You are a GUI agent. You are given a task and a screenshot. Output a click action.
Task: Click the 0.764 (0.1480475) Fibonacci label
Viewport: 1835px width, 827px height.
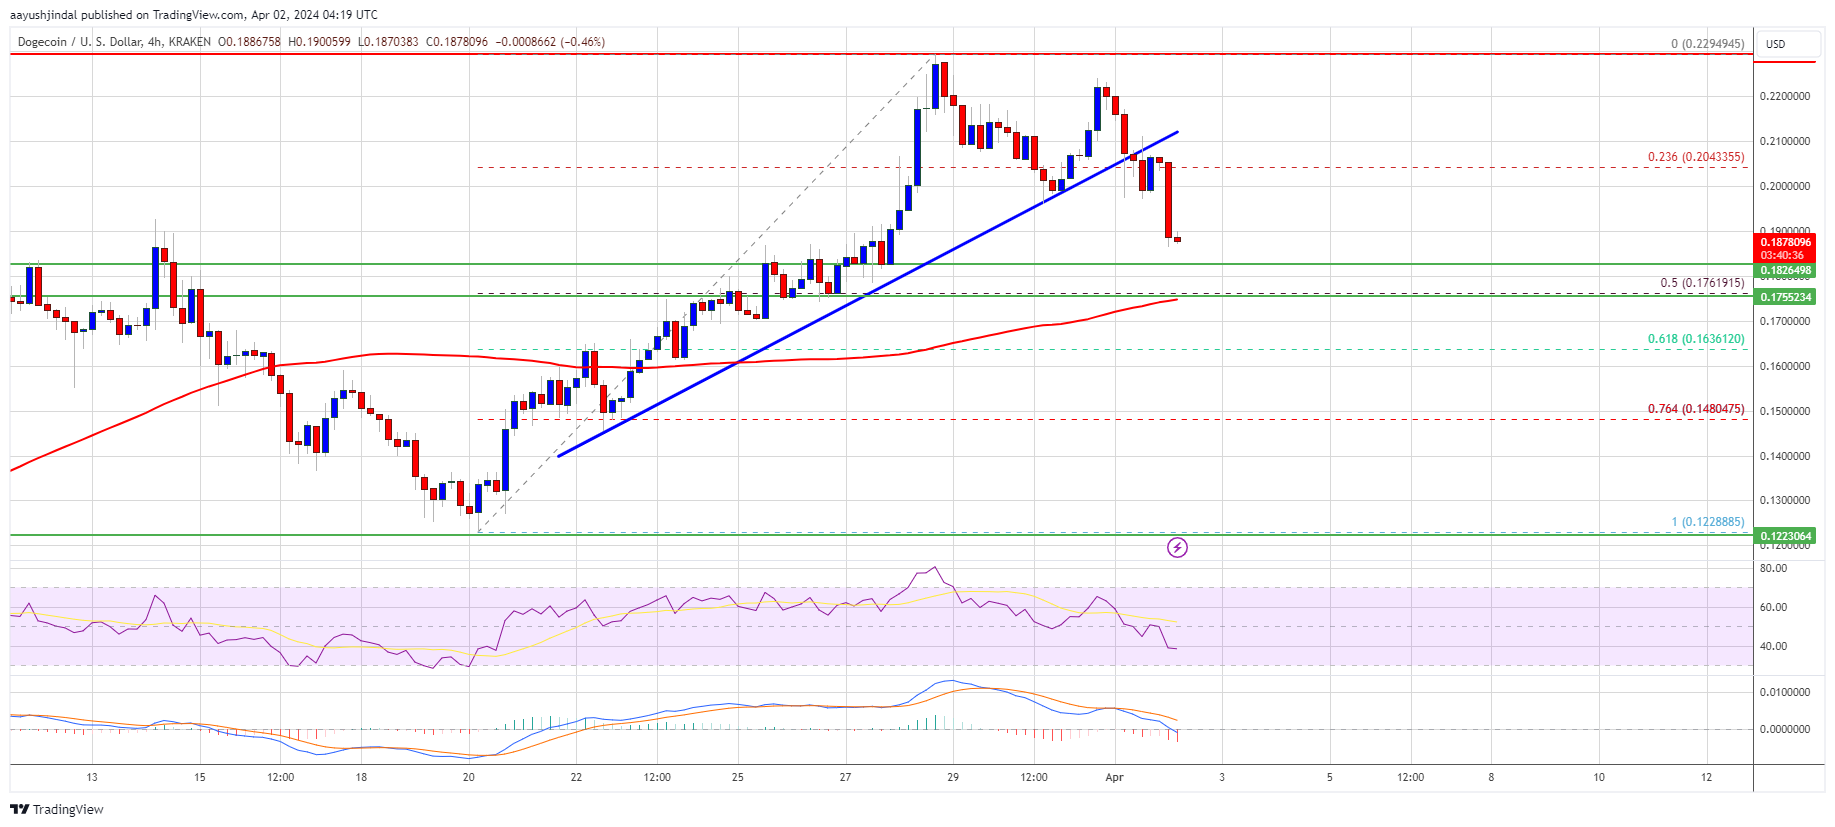coord(1696,409)
